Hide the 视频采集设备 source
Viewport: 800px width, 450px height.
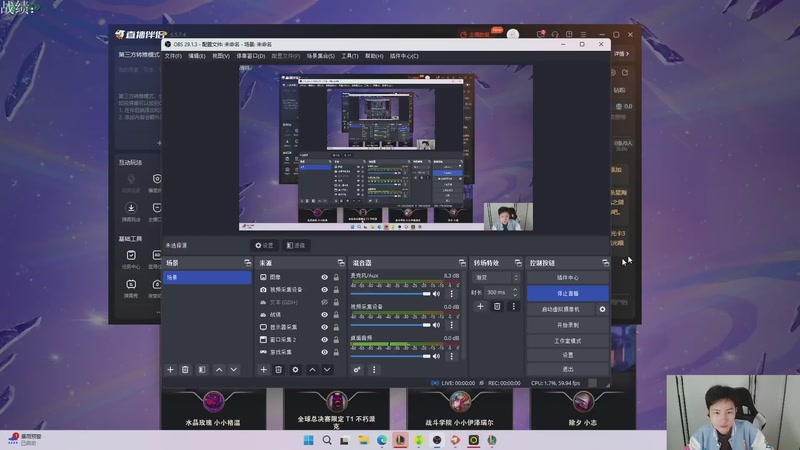point(324,289)
